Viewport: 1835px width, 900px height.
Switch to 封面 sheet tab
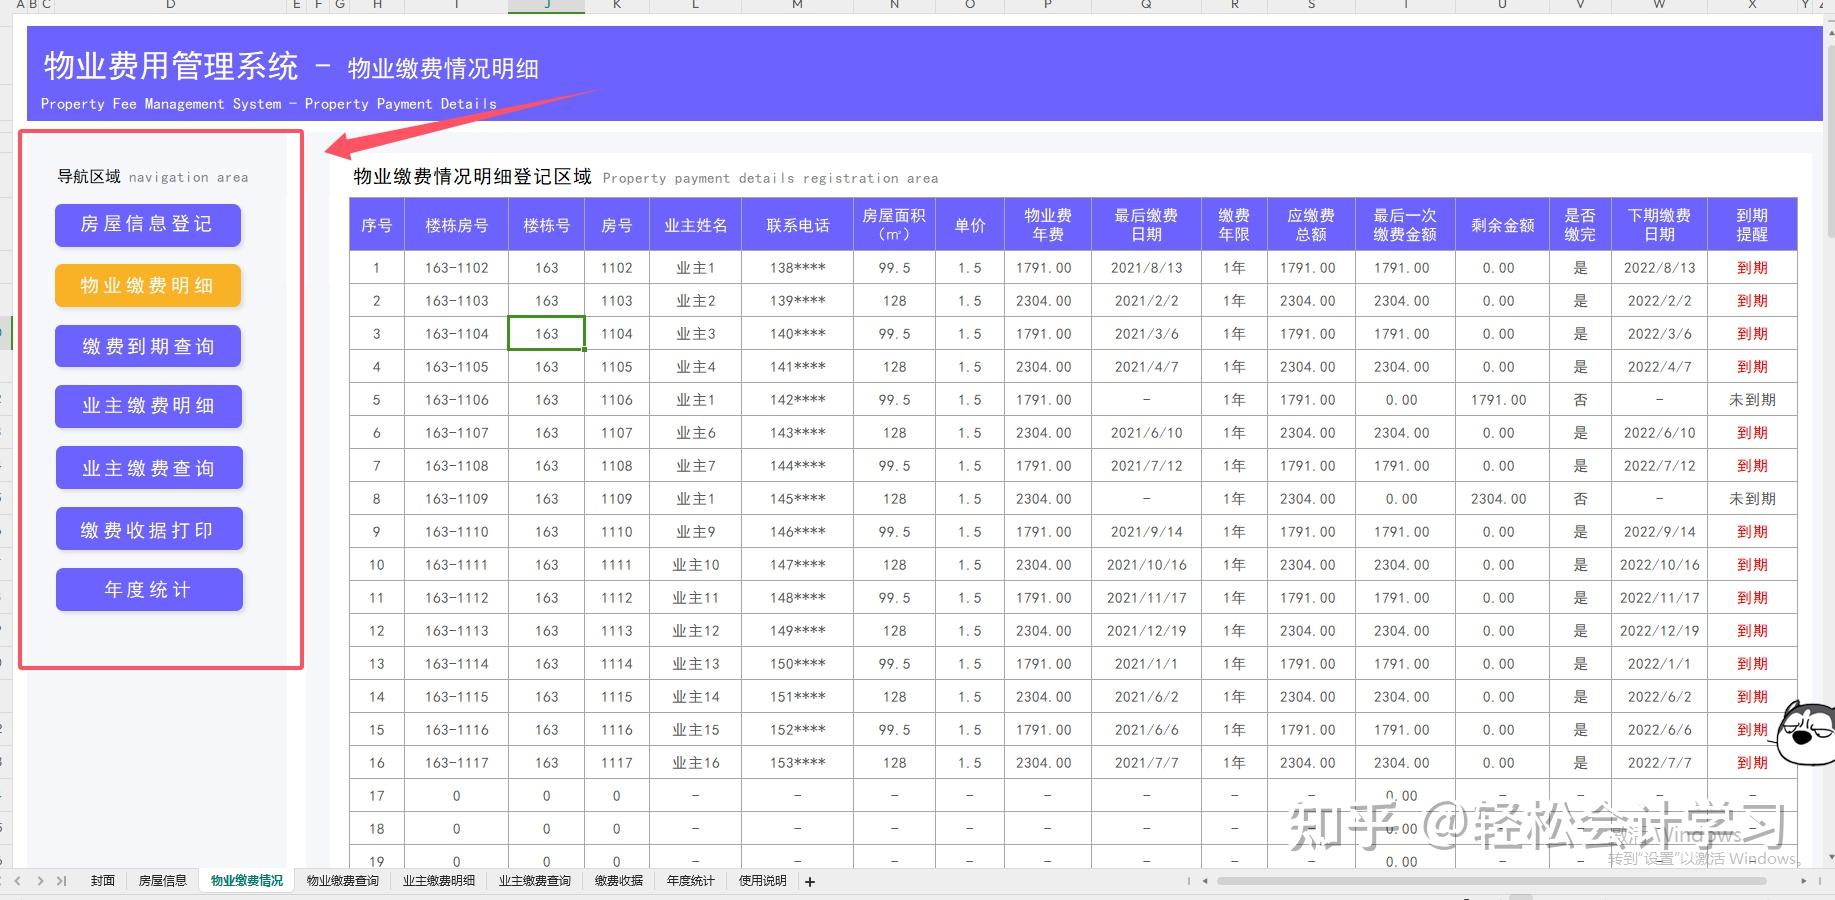(102, 881)
